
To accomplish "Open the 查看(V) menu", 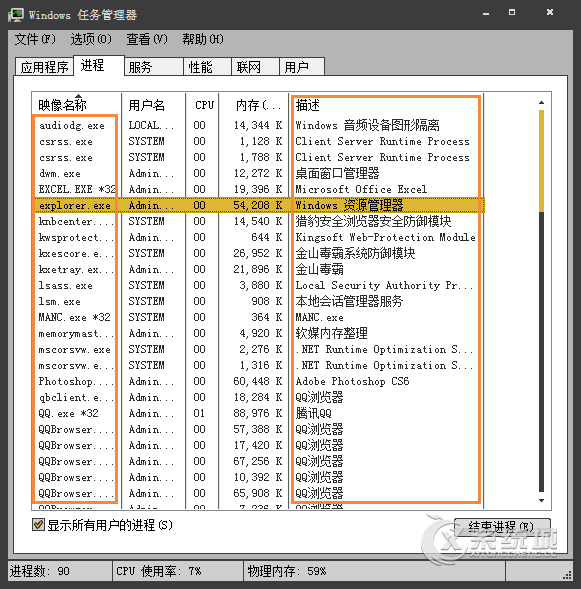I will pos(147,39).
